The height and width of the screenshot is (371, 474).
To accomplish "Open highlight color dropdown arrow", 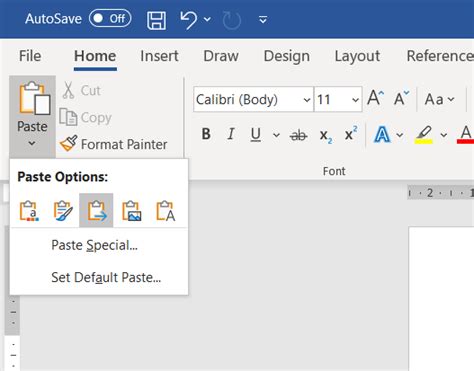I will (444, 135).
